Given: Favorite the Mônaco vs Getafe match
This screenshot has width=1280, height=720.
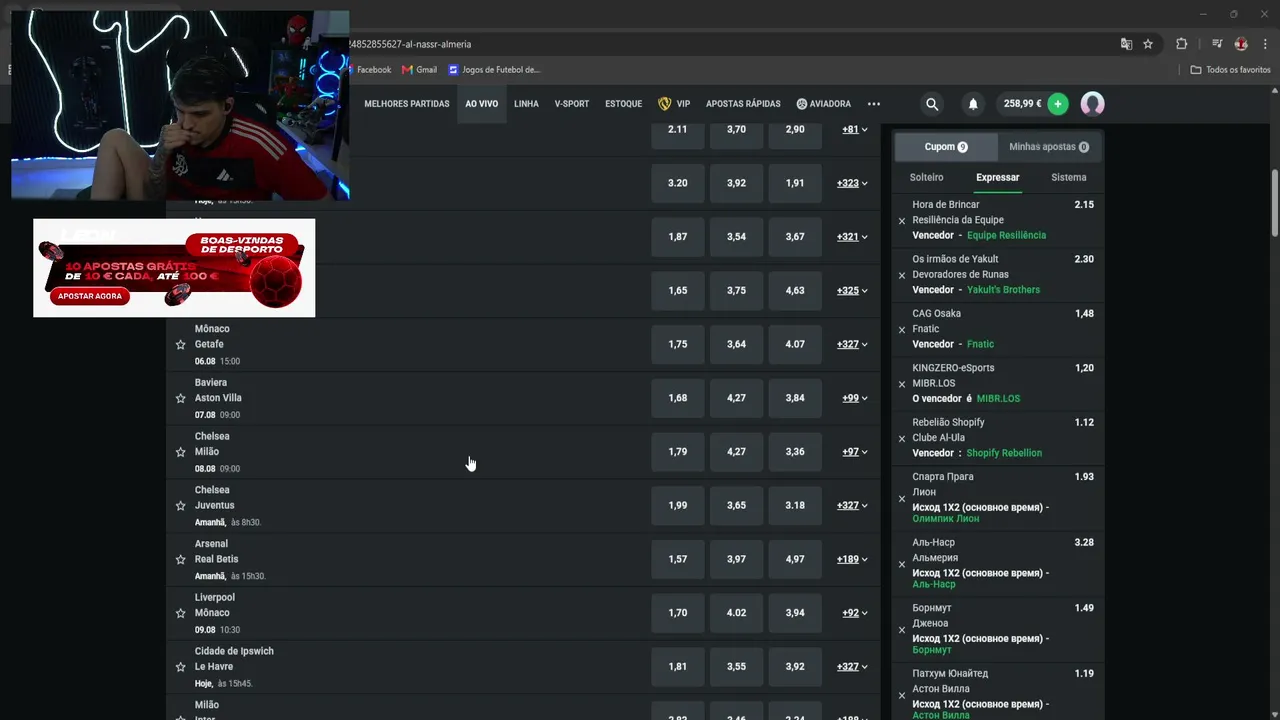Looking at the screenshot, I should point(181,345).
